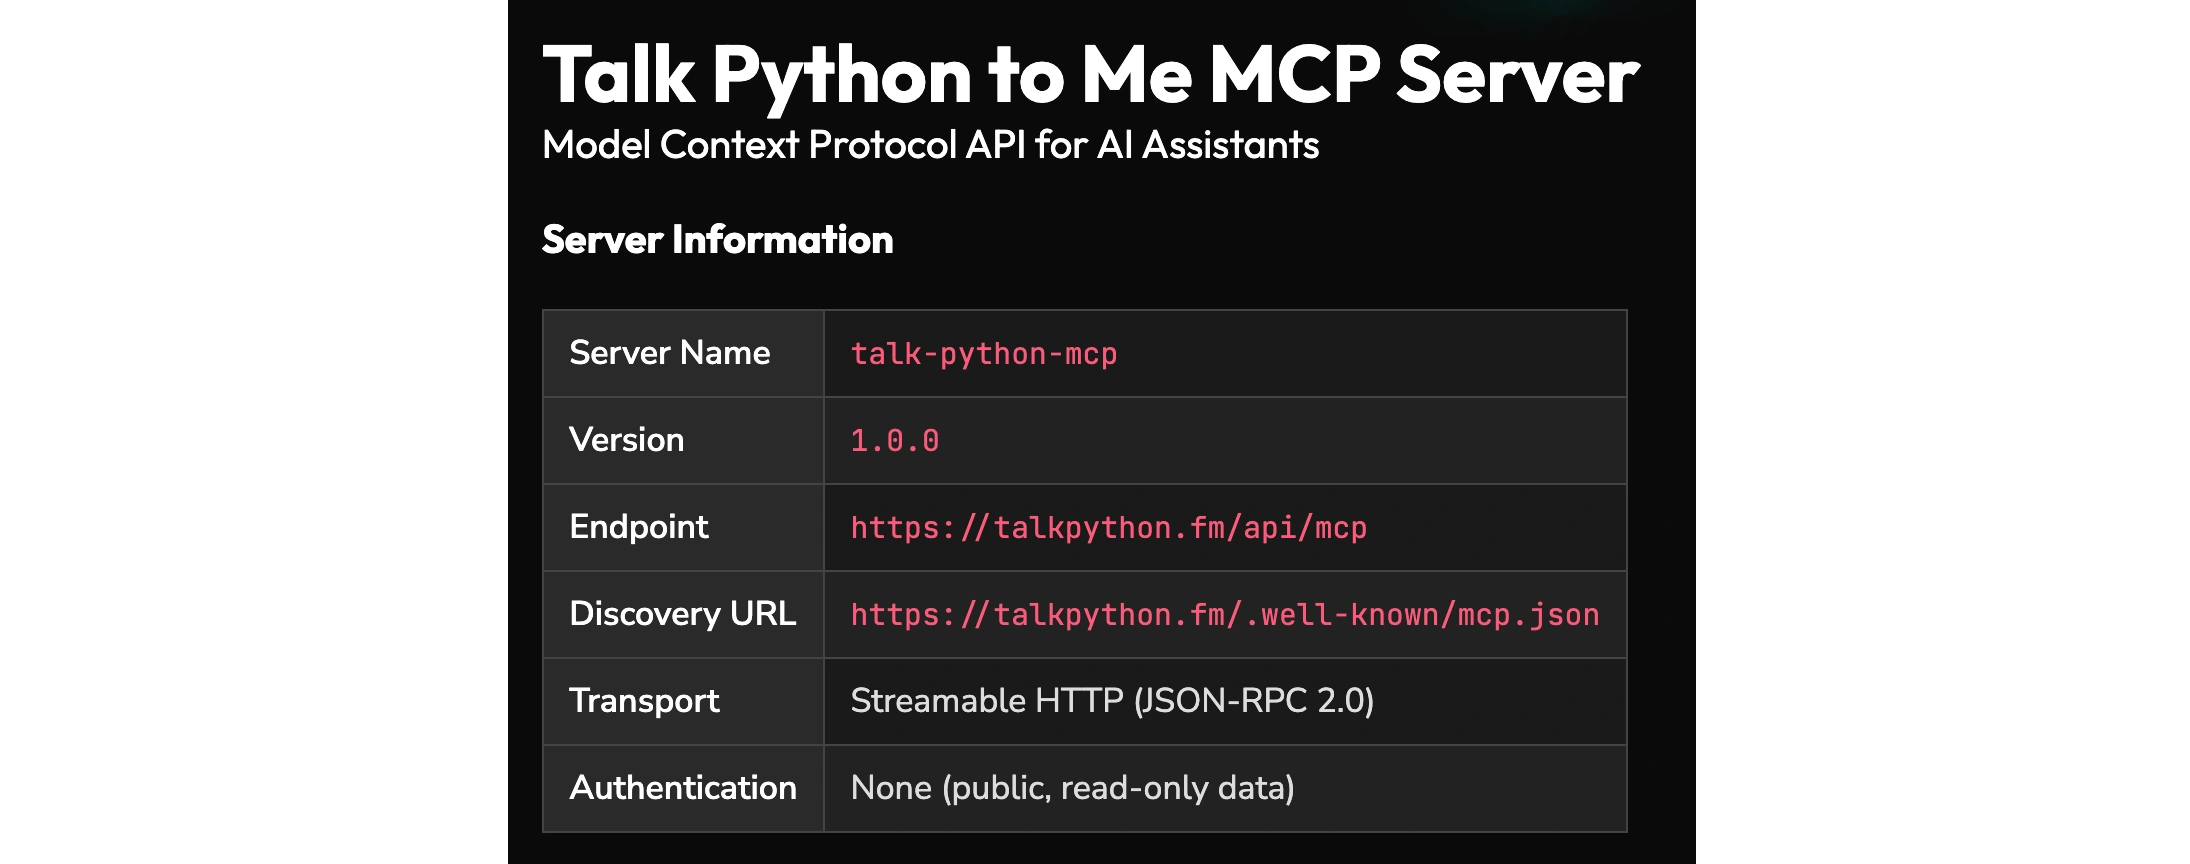
Task: Click the Streamable HTTP transport text
Action: (987, 701)
